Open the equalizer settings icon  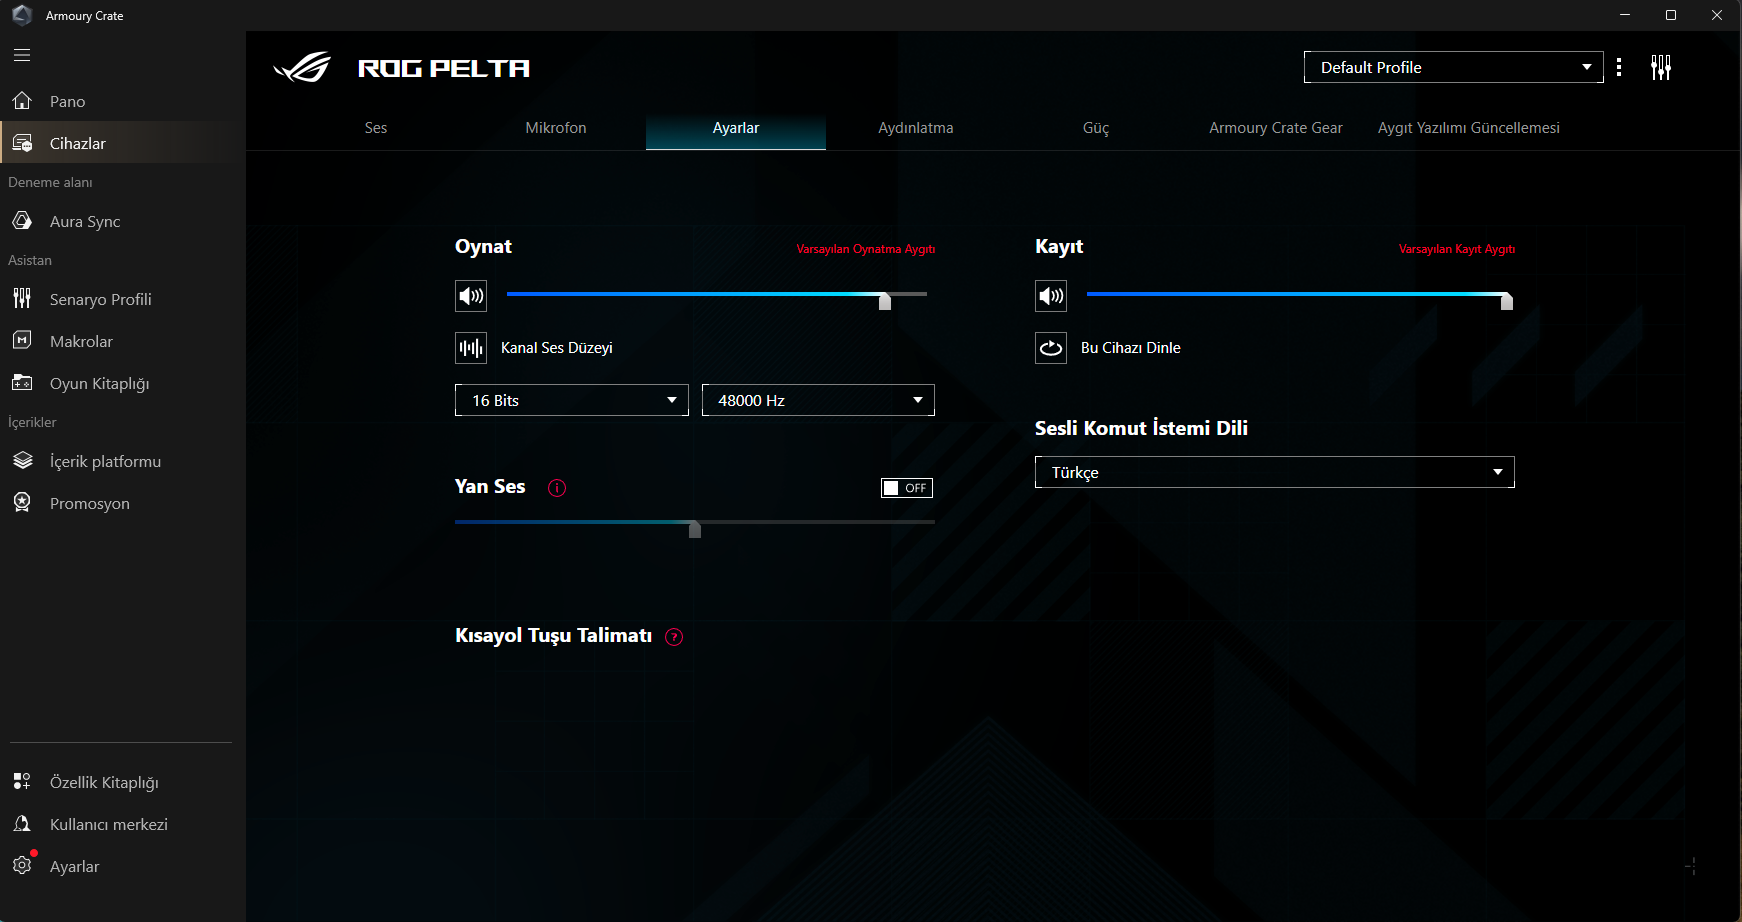click(1661, 67)
